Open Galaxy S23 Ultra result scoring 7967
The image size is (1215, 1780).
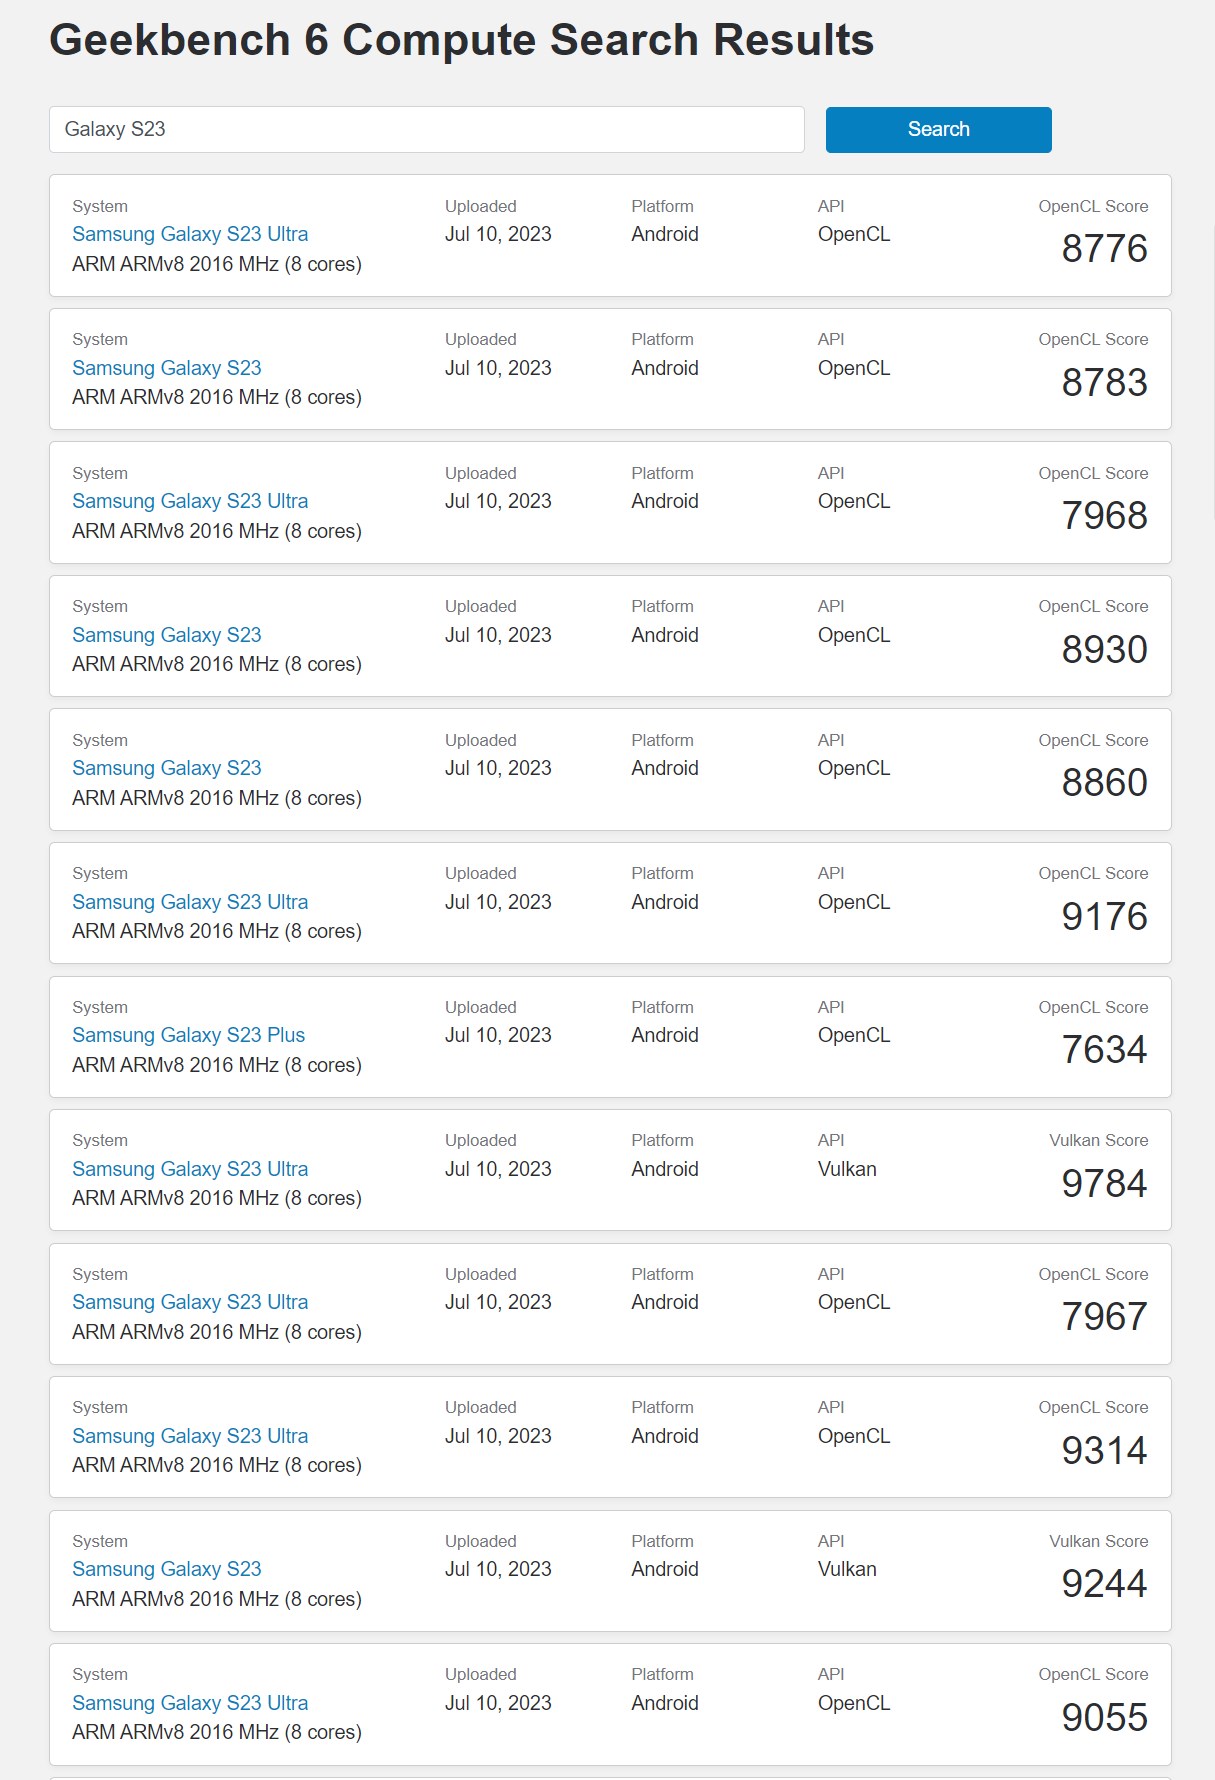coord(190,1302)
